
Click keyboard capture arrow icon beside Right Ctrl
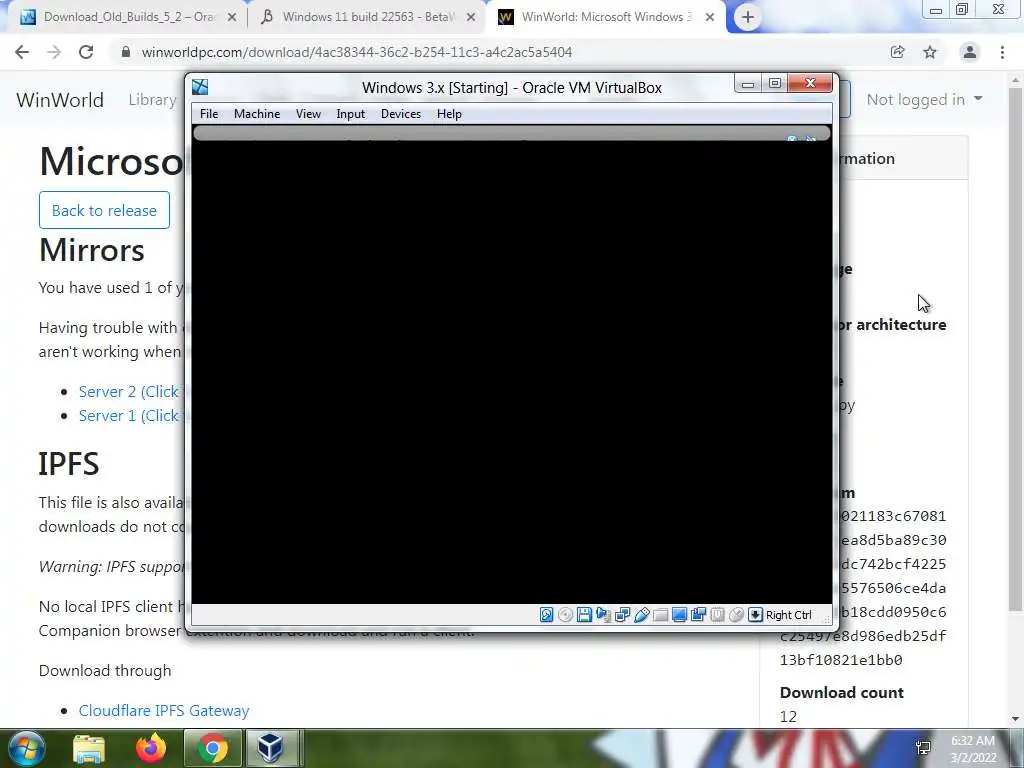(x=755, y=615)
